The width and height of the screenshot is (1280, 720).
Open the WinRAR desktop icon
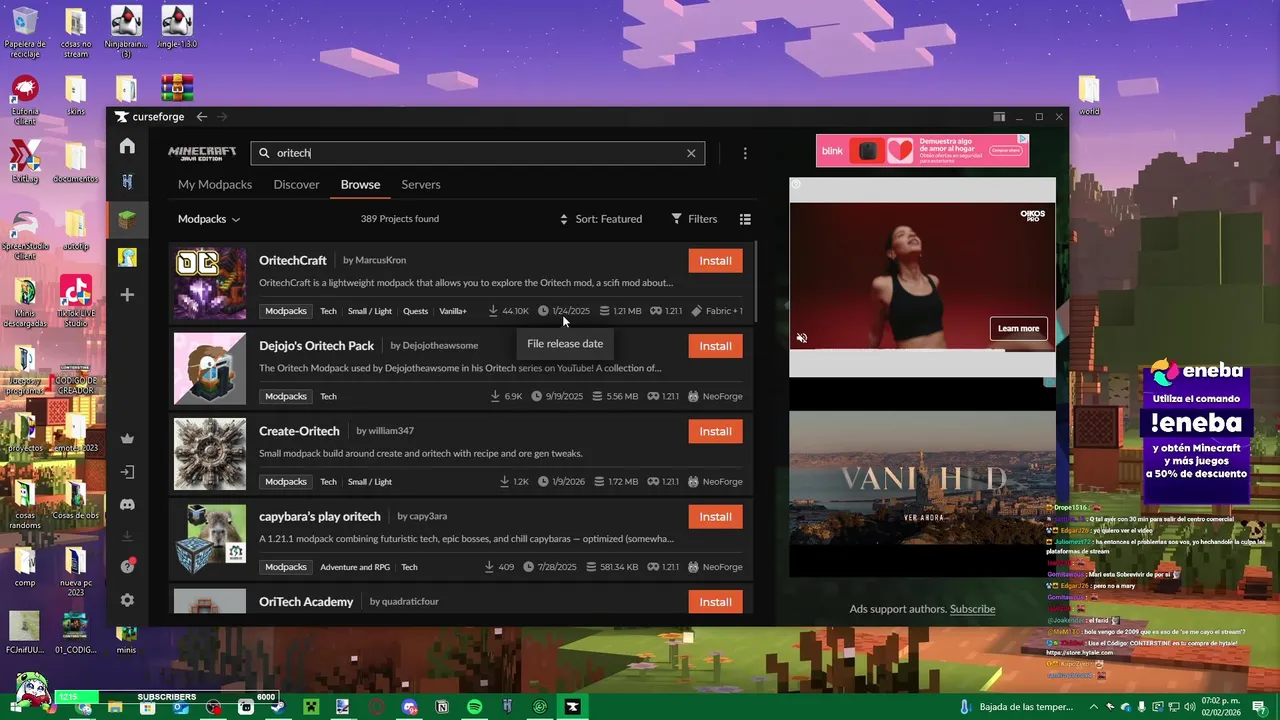pyautogui.click(x=177, y=90)
